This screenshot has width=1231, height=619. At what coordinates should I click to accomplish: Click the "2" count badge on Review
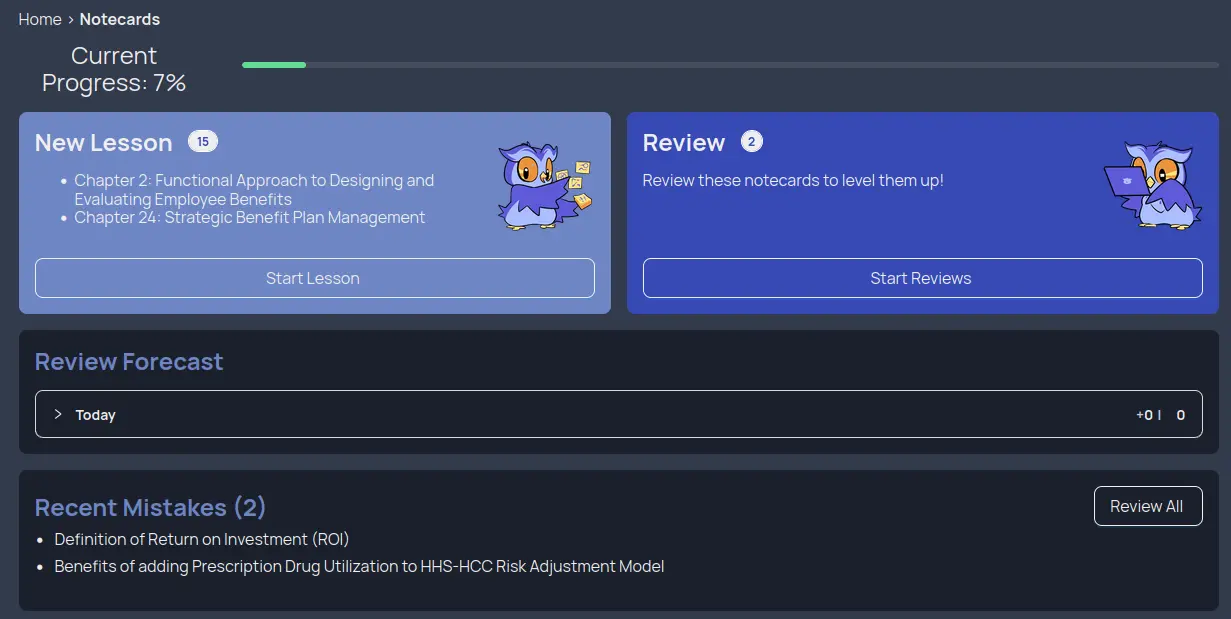coord(751,141)
